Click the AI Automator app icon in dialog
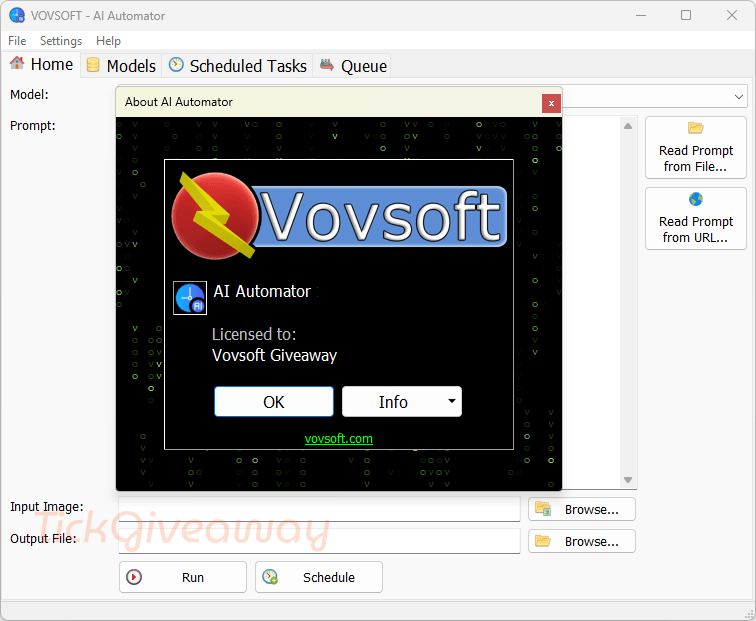 [x=190, y=298]
